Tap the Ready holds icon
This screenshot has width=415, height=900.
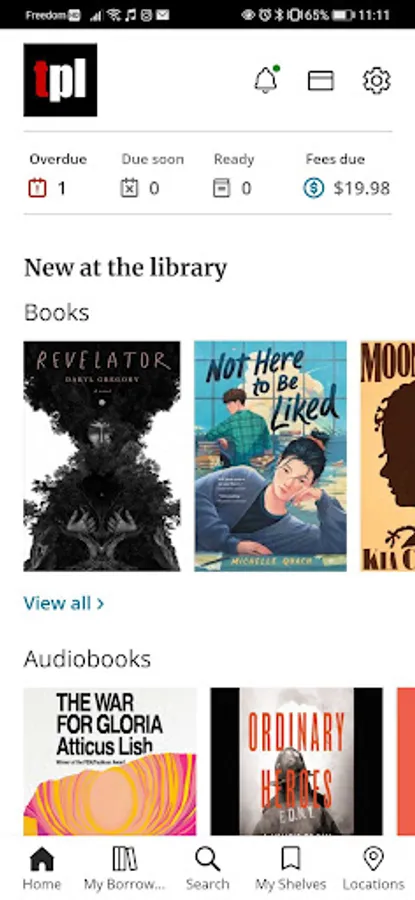[x=222, y=188]
